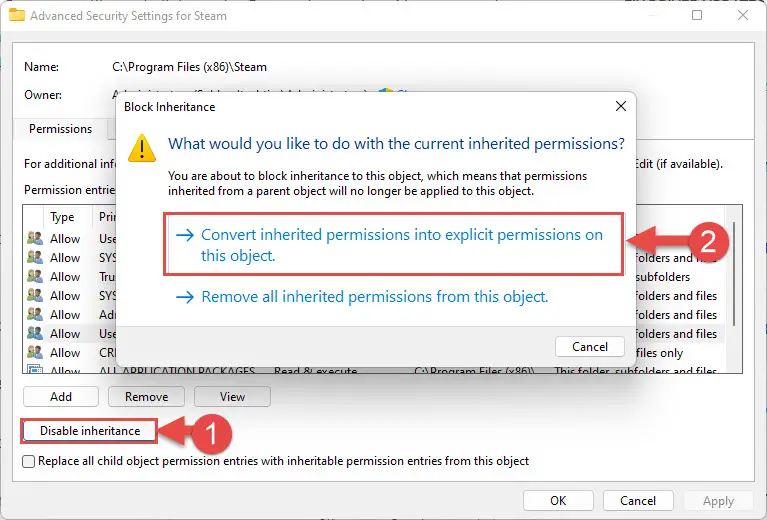Cancel the Block Inheritance dialog

pos(590,347)
